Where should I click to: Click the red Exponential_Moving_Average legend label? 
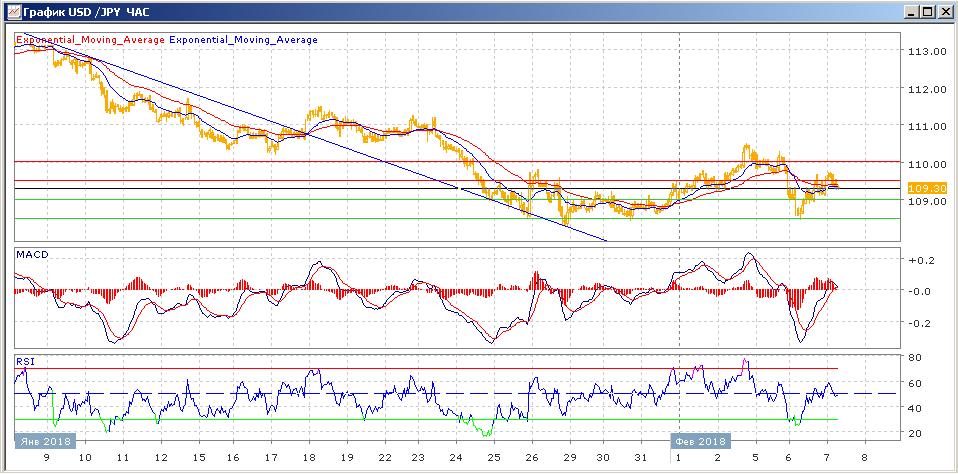[90, 40]
